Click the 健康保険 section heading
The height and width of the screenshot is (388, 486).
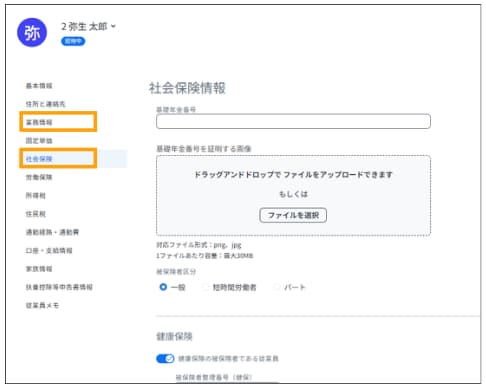174,336
